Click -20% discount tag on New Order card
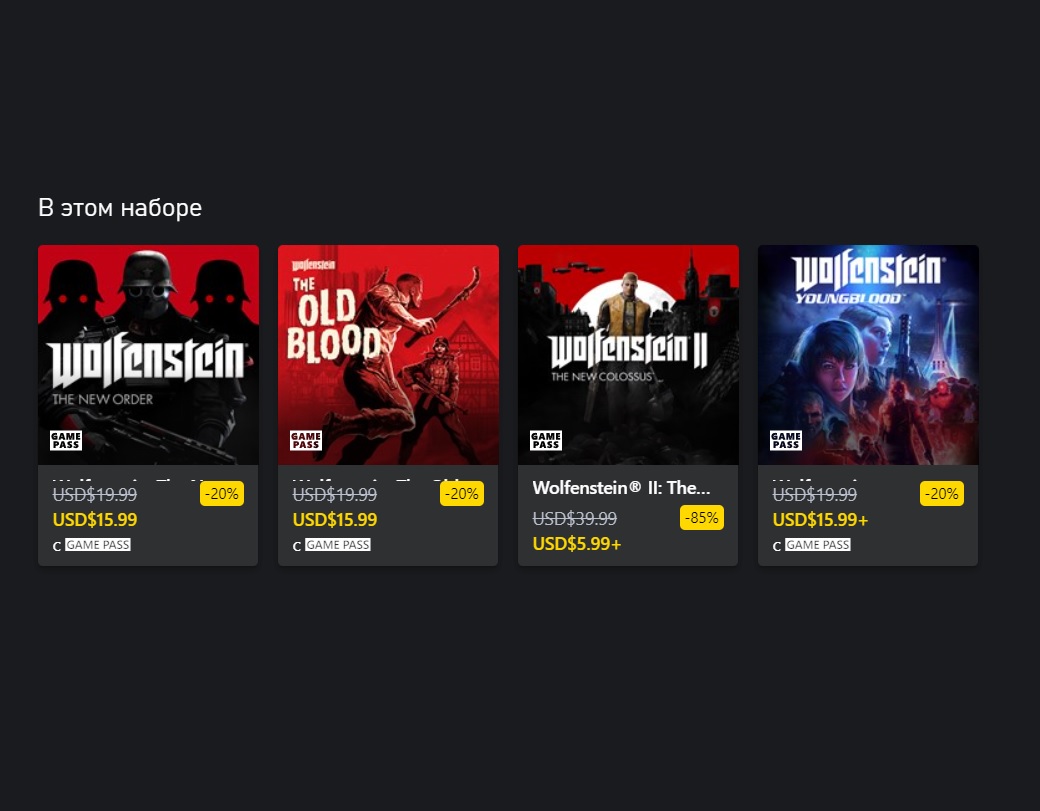Screen dimensions: 1040x811 coord(222,494)
